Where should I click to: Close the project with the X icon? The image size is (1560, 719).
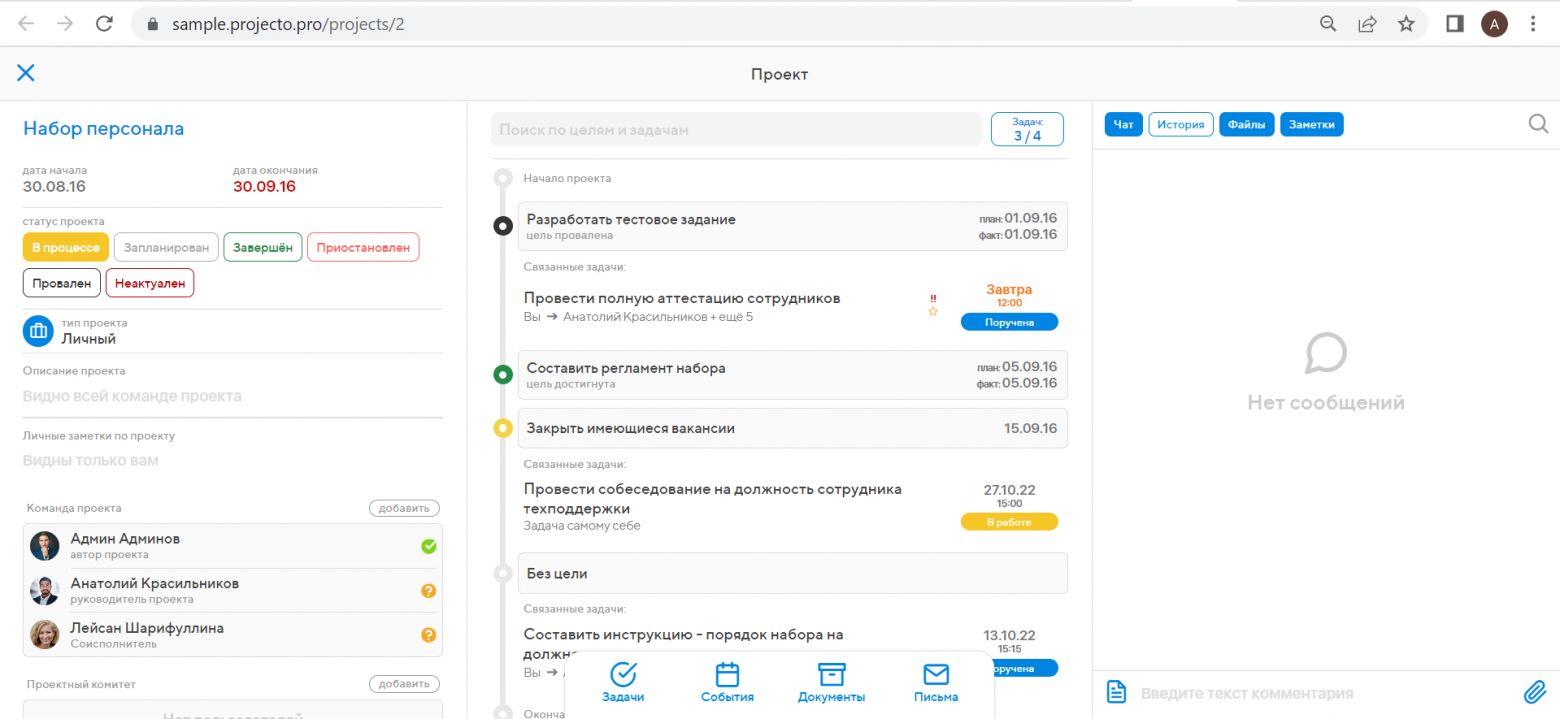coord(26,72)
